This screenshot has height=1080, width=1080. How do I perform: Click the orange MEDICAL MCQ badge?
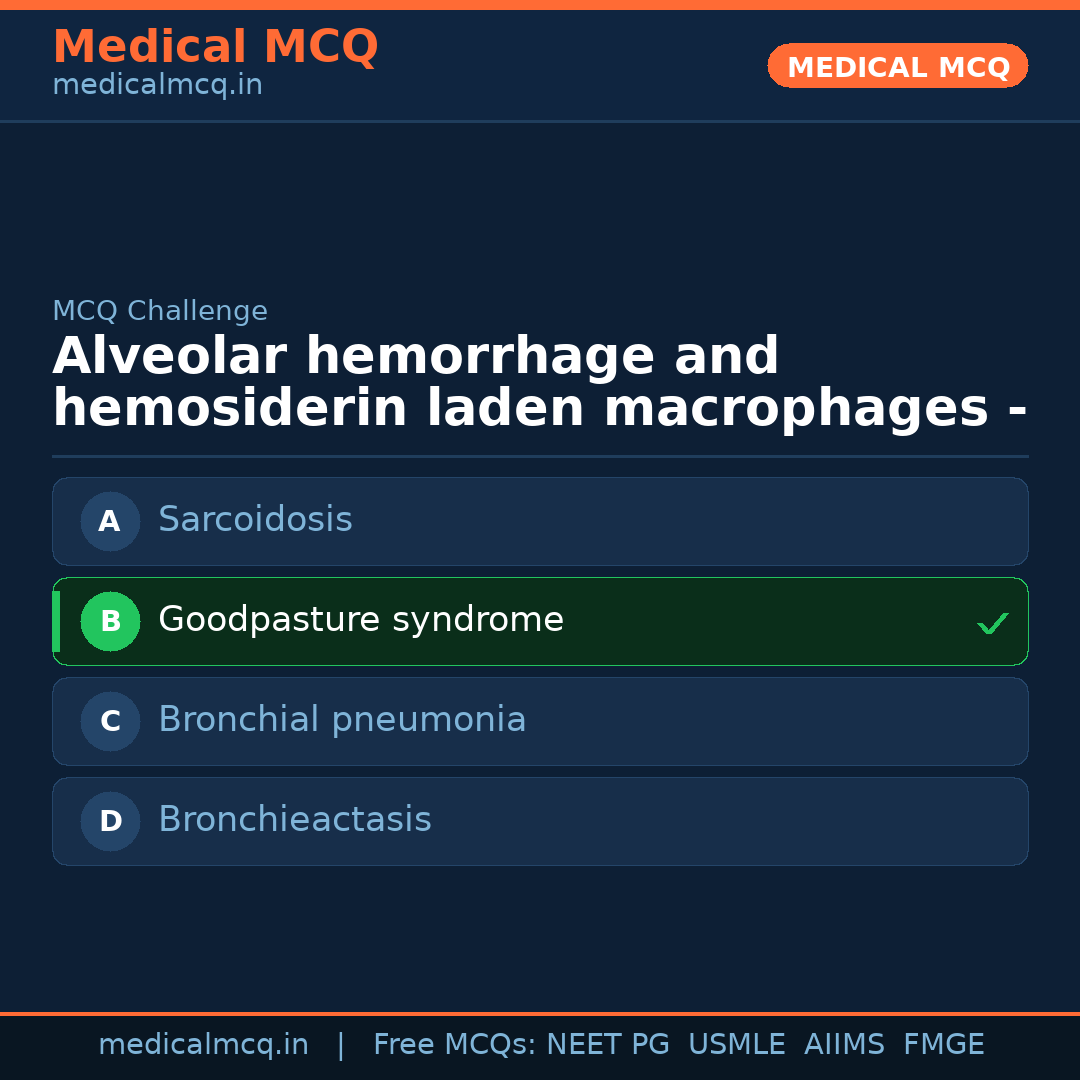(898, 67)
